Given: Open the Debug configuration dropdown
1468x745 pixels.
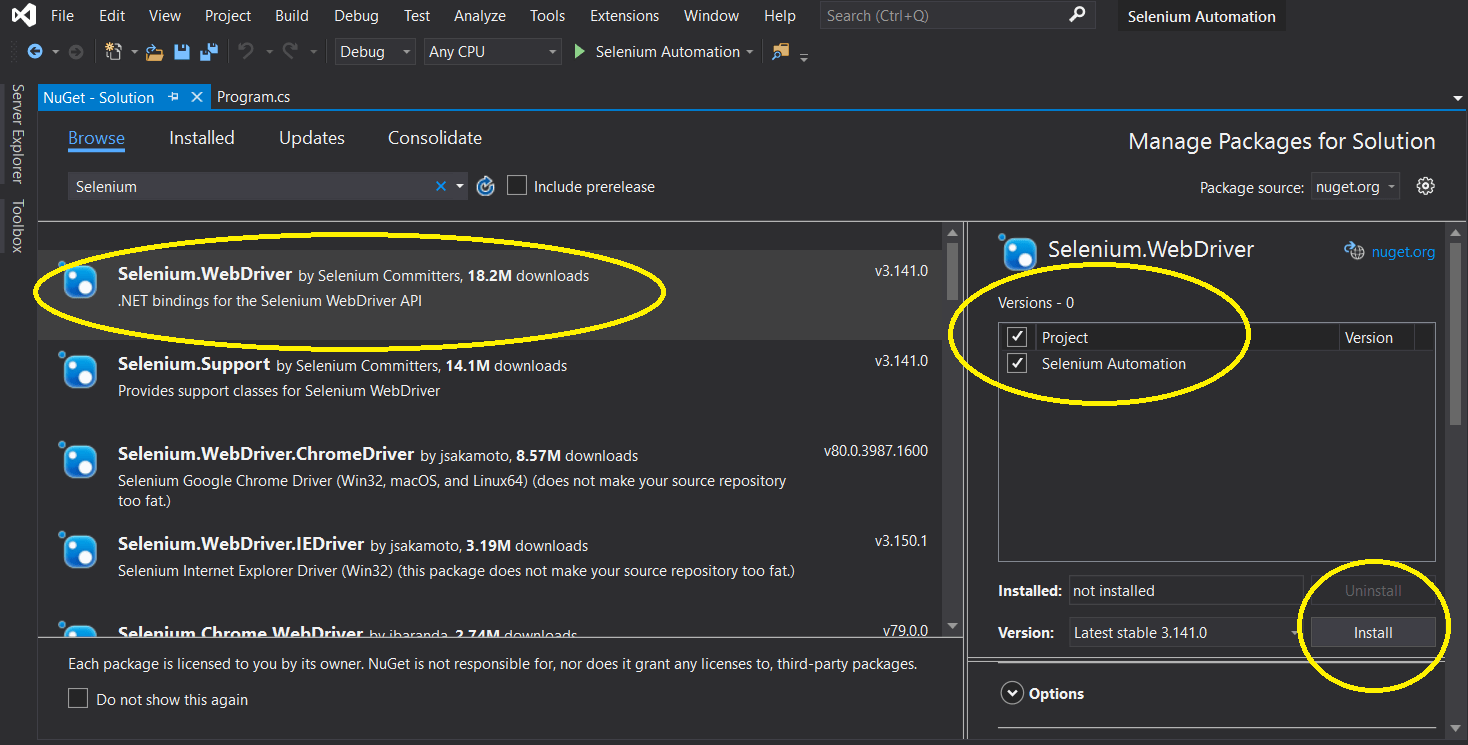Looking at the screenshot, I should click(376, 52).
